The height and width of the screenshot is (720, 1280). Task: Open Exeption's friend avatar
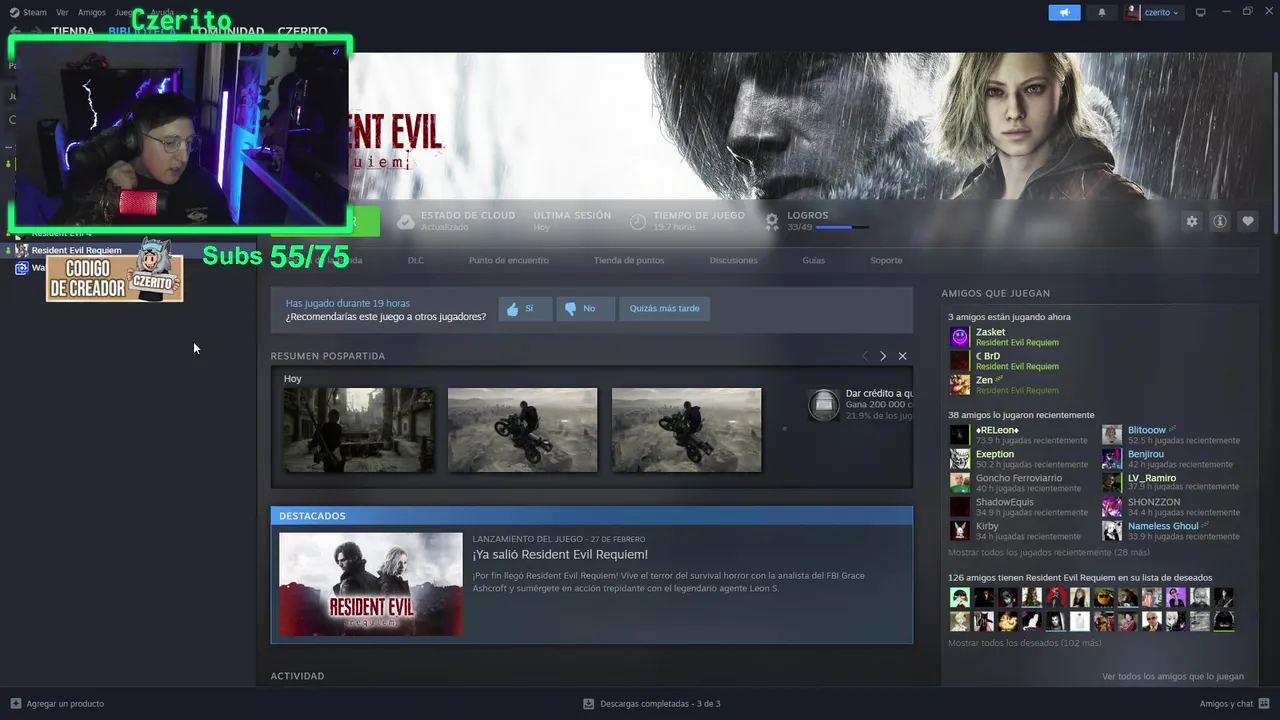[x=959, y=459]
